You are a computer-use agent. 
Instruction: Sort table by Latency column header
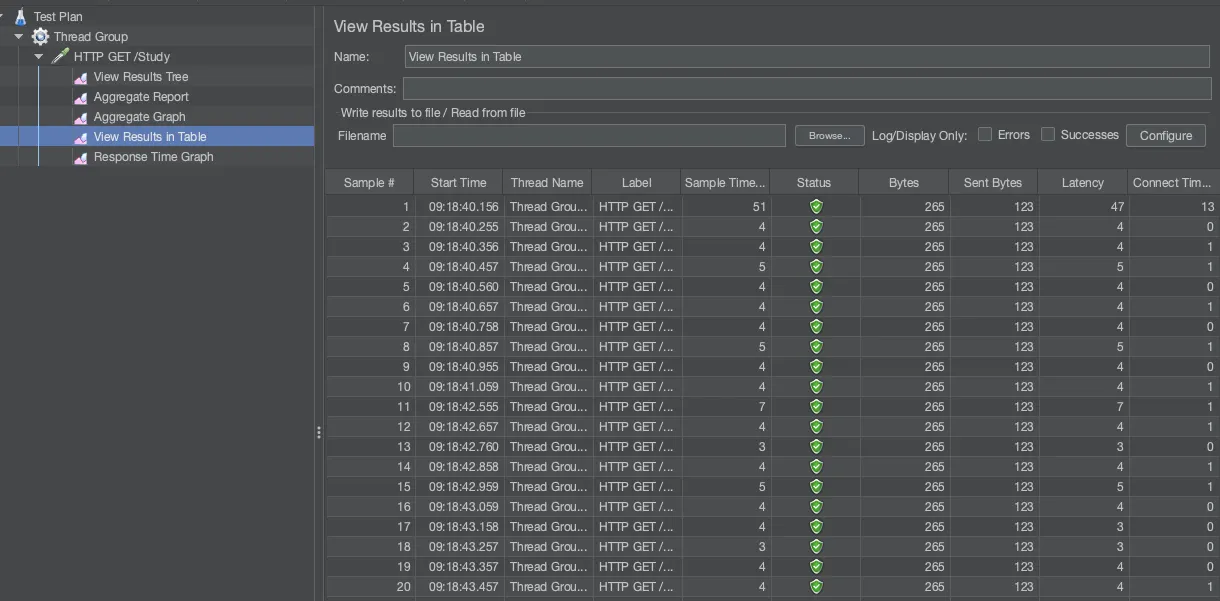pos(1082,182)
